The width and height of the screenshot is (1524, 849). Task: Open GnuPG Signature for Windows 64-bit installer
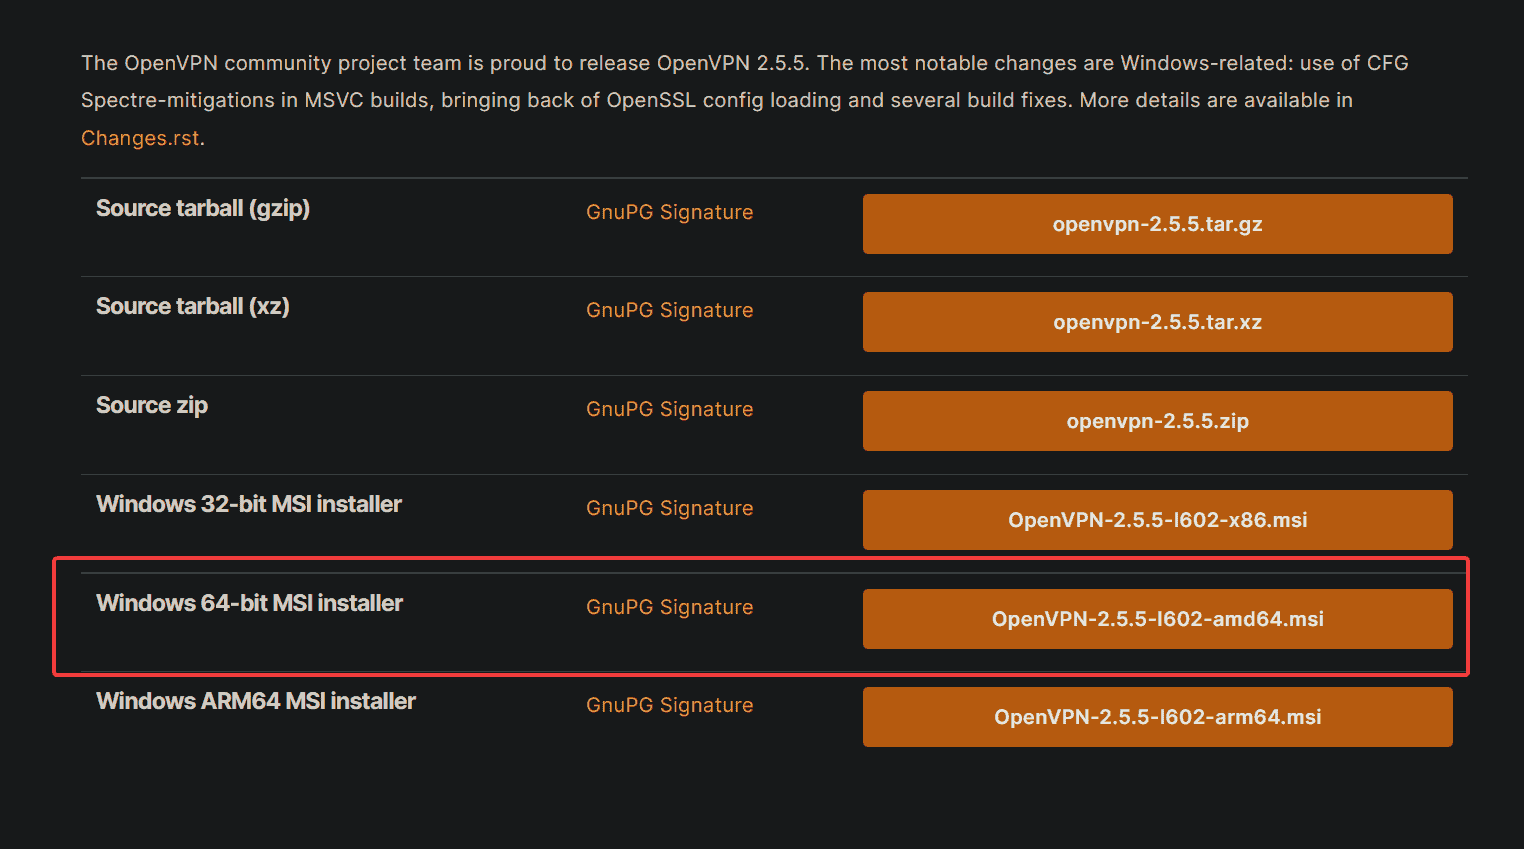click(x=669, y=607)
